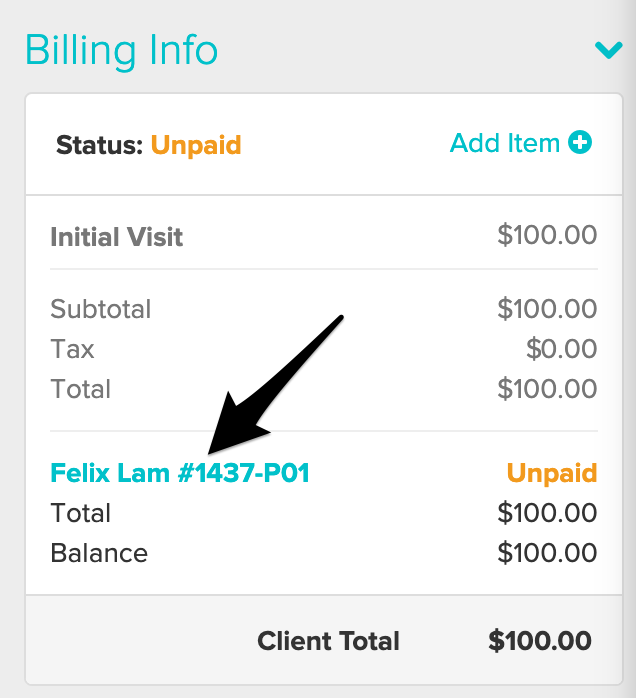Click the Subtotal amount value
This screenshot has height=698, width=636.
pos(547,309)
